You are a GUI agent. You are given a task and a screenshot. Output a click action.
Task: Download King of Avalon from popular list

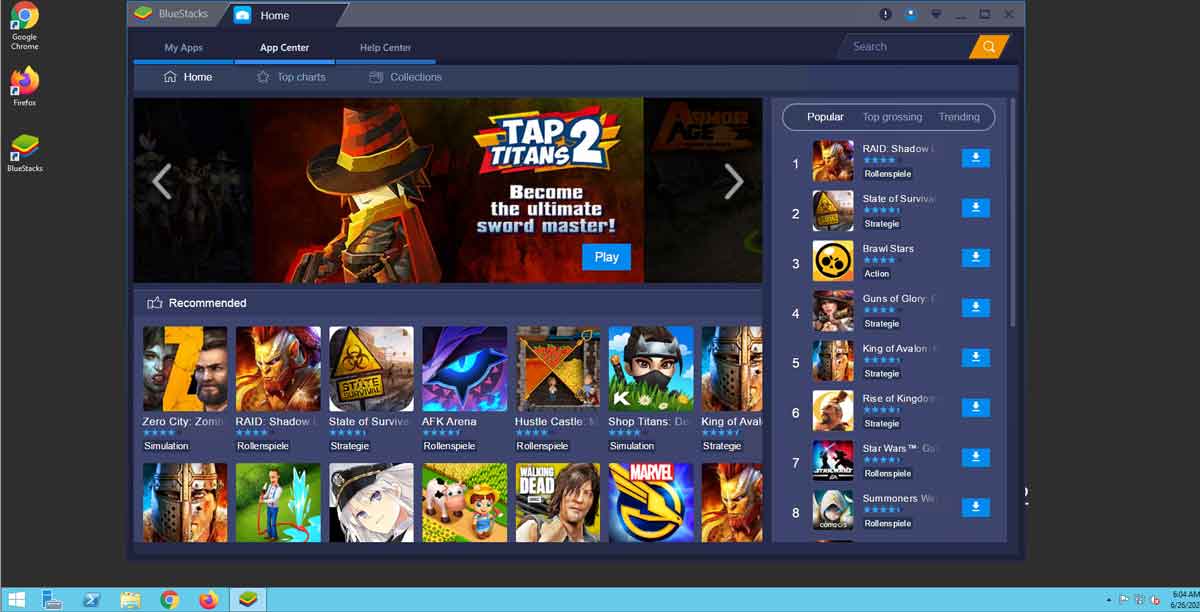(x=975, y=358)
